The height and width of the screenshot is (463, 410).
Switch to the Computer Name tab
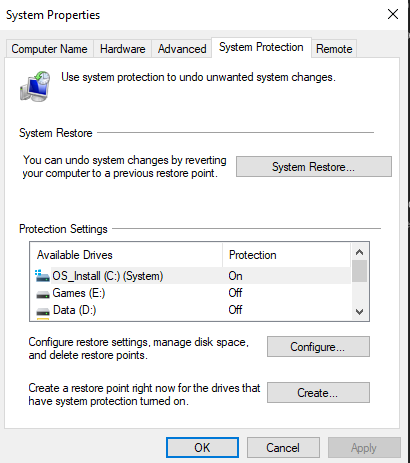tap(49, 49)
